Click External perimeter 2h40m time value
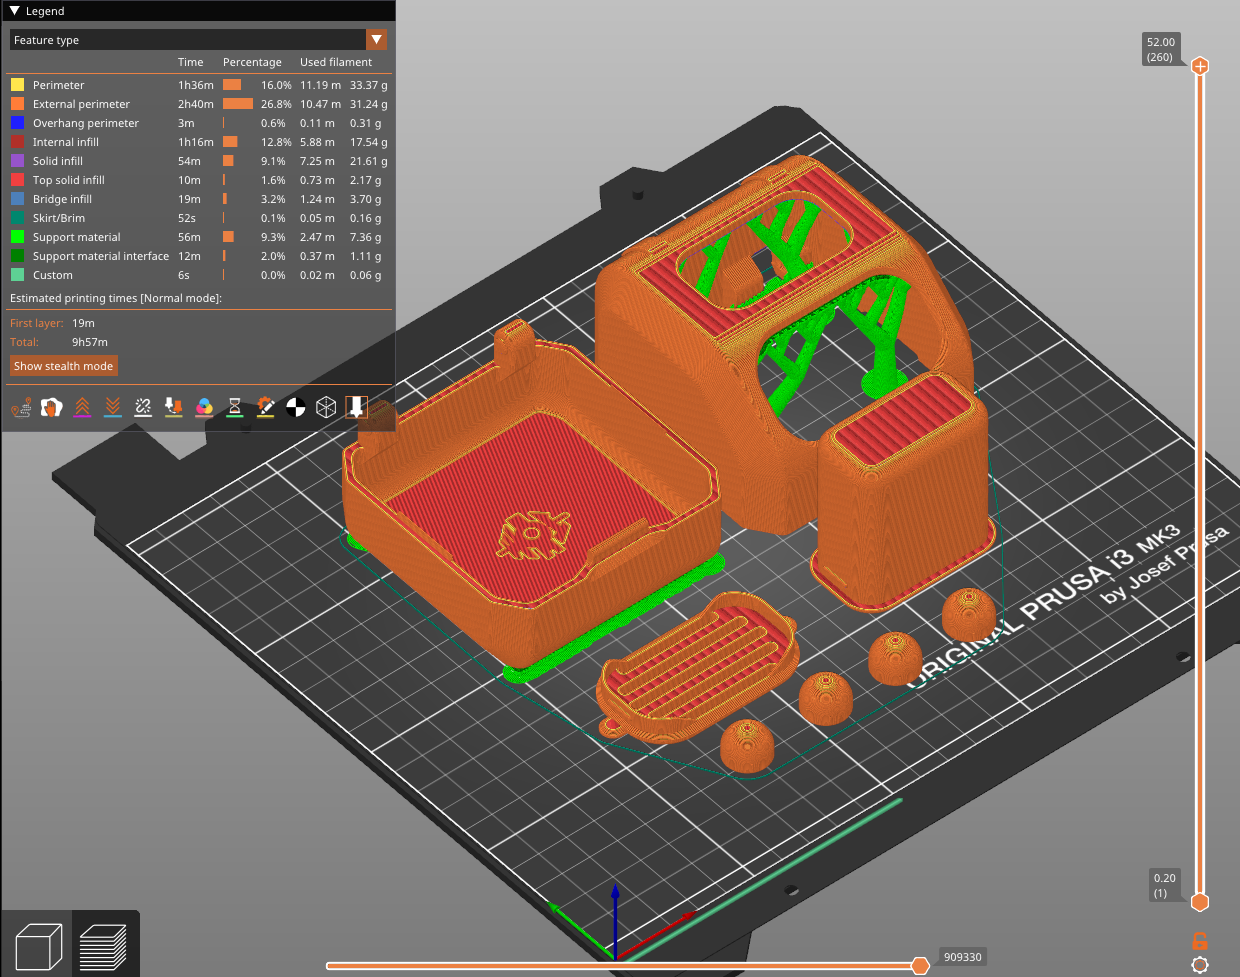The height and width of the screenshot is (977, 1240). 196,104
